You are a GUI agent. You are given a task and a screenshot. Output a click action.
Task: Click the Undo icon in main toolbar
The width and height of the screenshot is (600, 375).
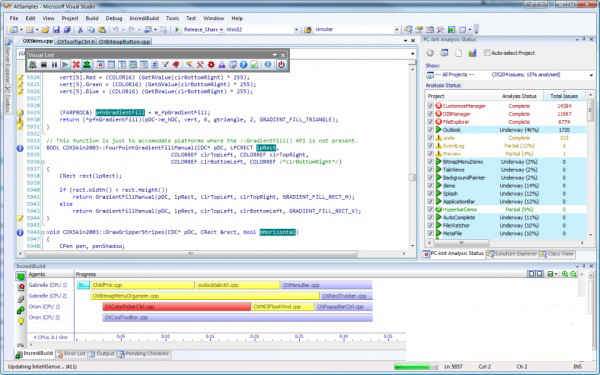pos(115,29)
